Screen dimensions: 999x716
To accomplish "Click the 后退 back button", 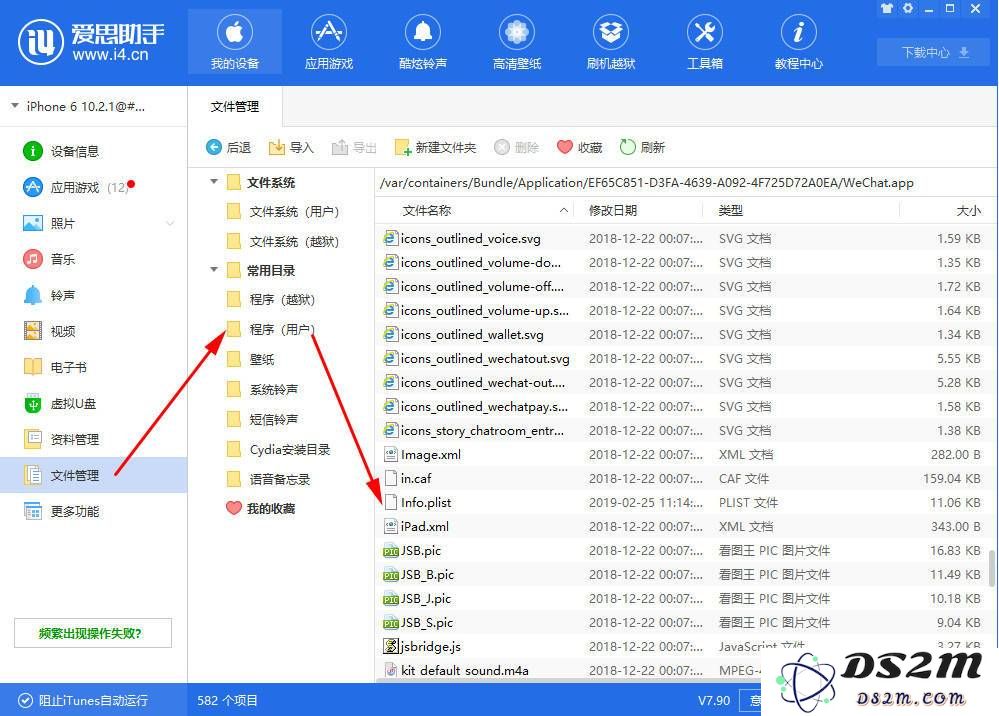I will click(229, 148).
